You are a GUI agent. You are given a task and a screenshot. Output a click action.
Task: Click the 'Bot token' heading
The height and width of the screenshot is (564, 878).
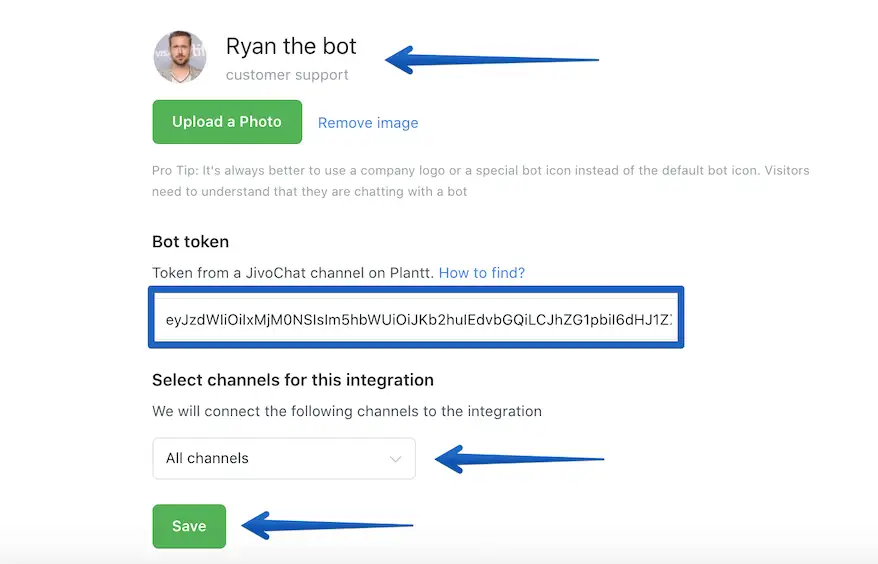click(x=190, y=241)
